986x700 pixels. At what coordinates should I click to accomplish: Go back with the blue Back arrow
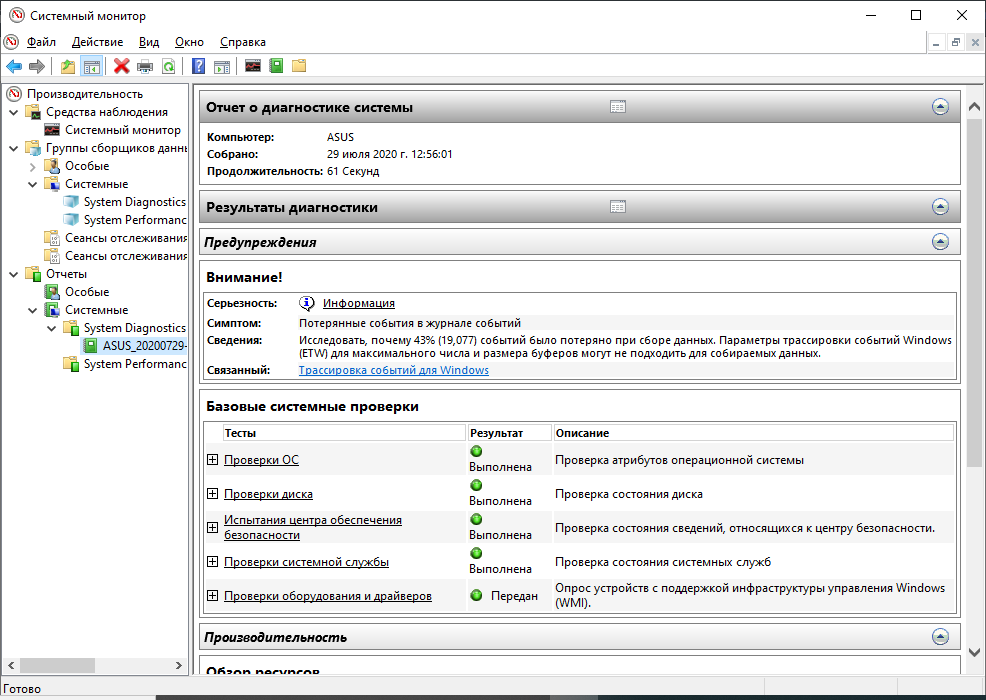[x=14, y=66]
